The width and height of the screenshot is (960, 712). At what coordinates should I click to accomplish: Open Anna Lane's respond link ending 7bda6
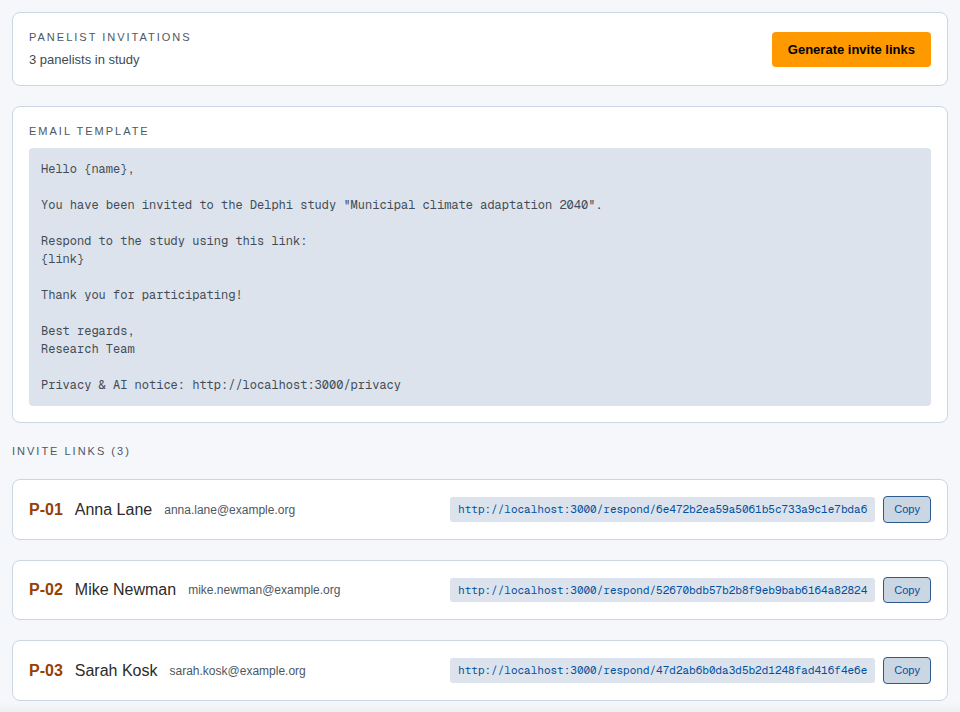point(662,509)
